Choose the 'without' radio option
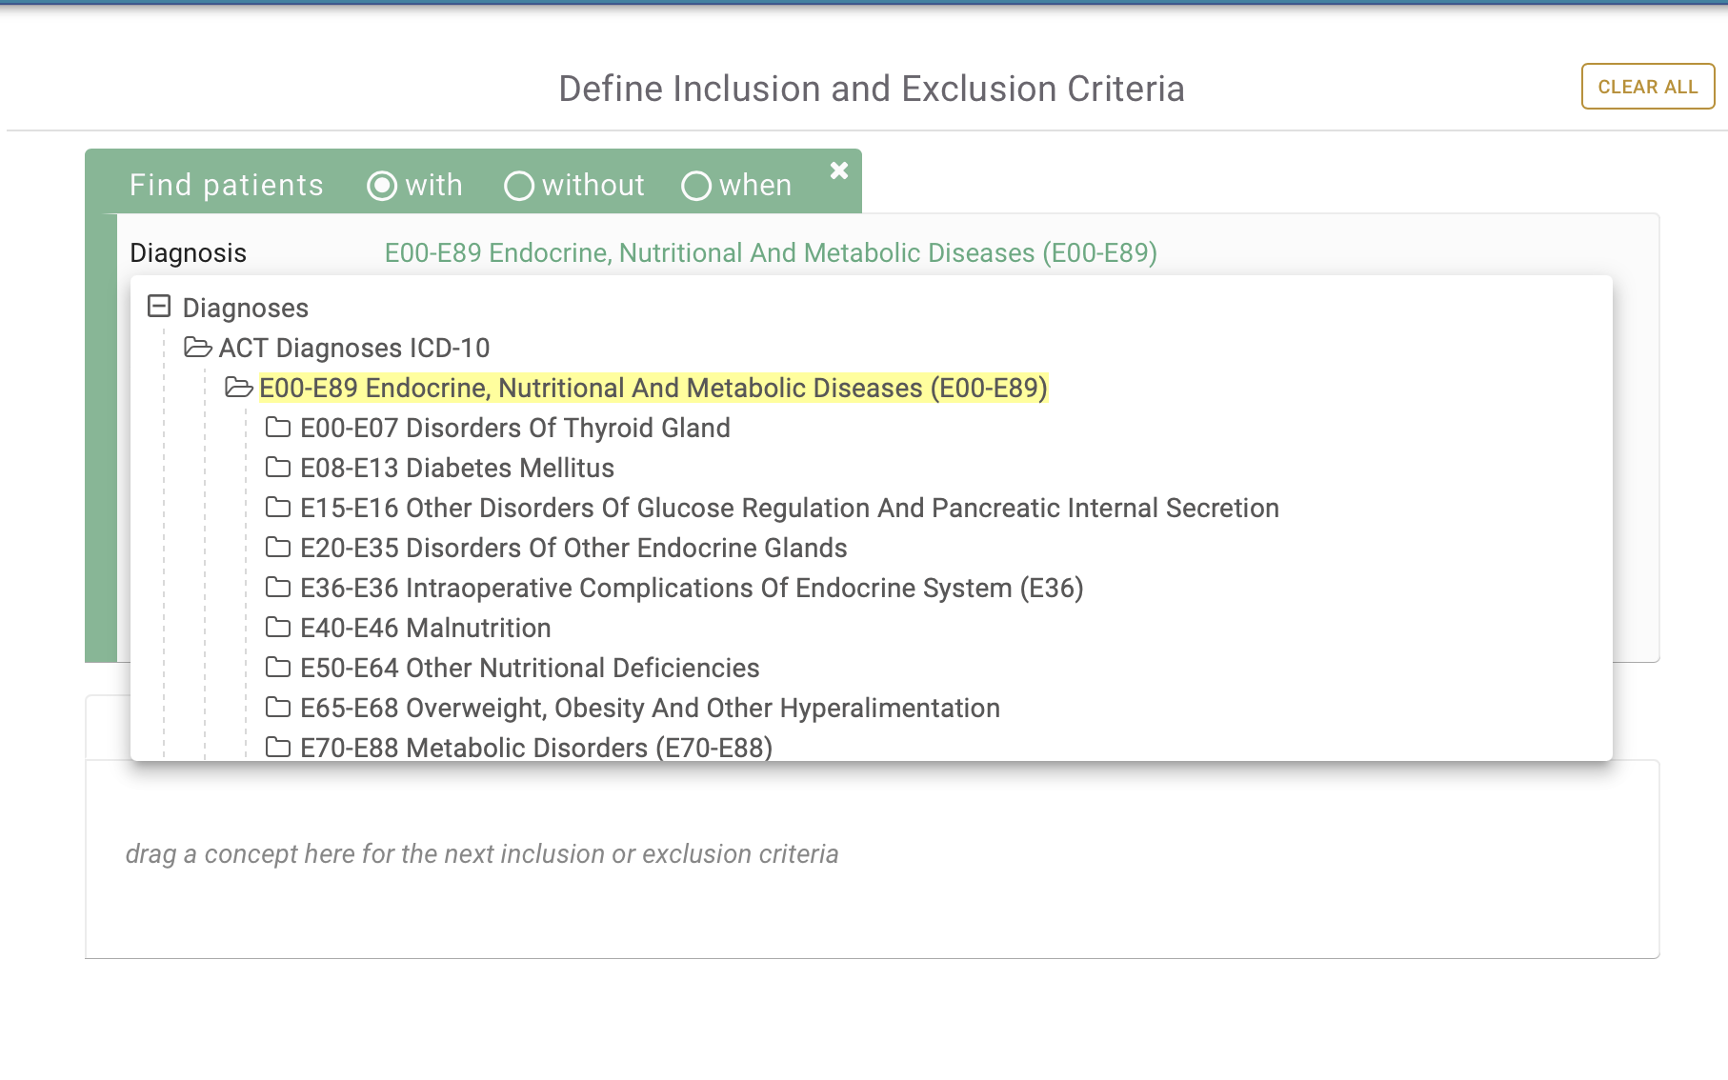 [518, 186]
